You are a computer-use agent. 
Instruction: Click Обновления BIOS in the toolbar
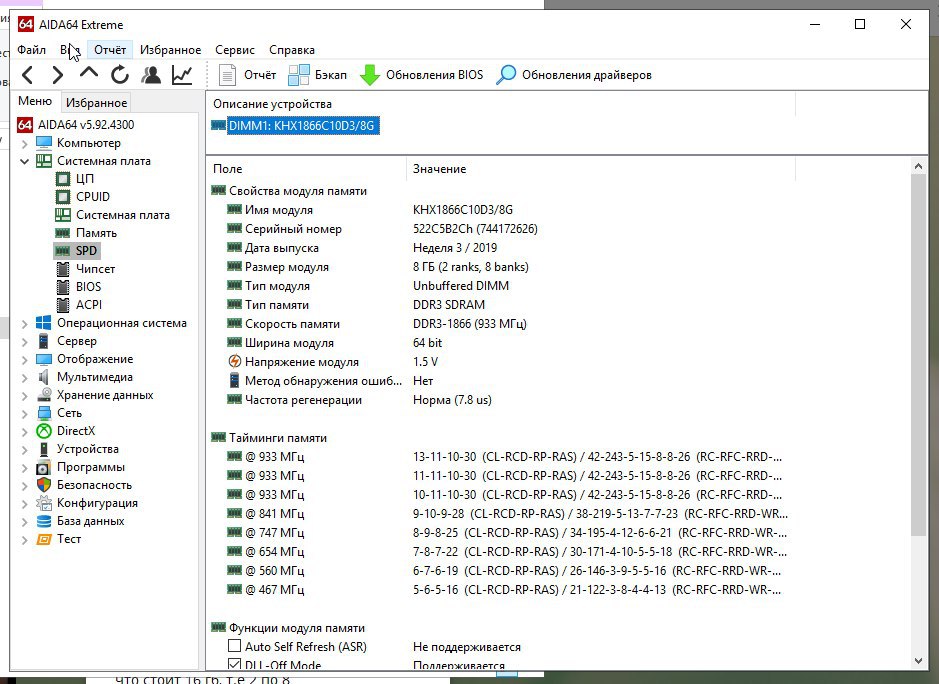[x=422, y=75]
